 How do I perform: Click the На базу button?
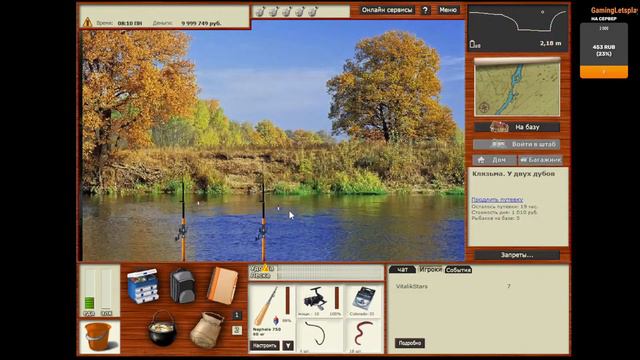click(517, 127)
